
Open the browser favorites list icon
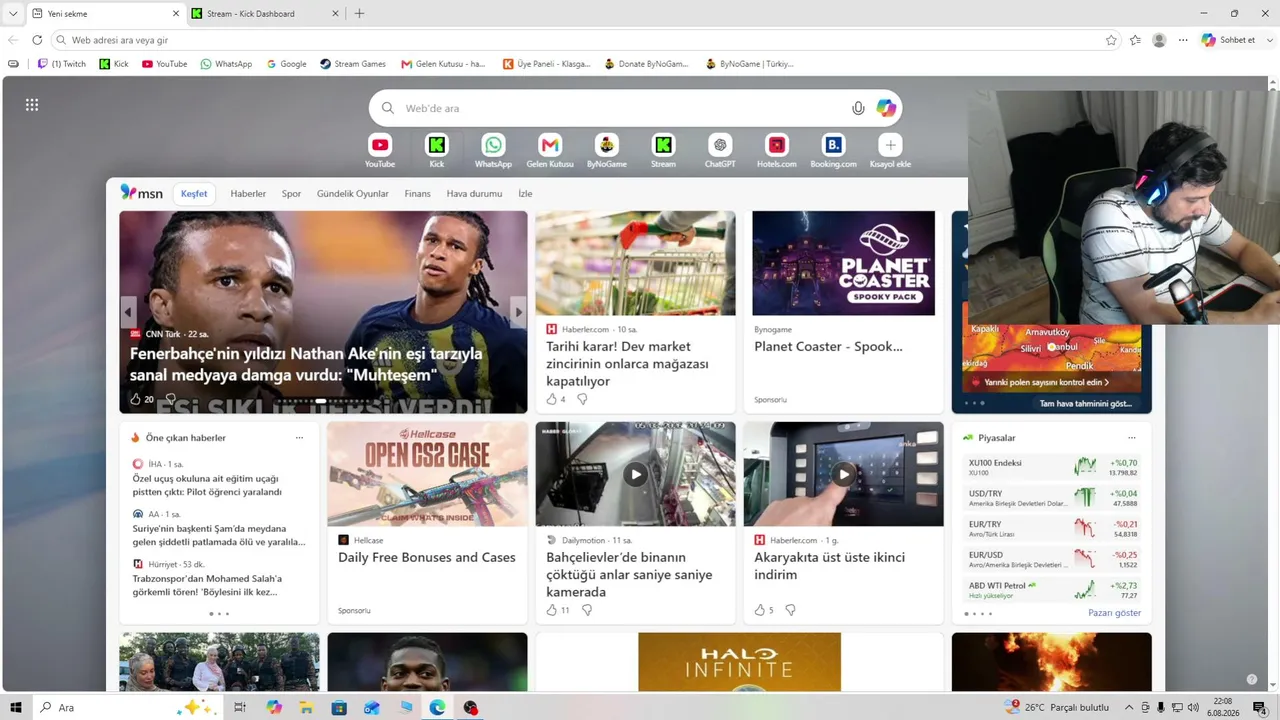tap(1135, 40)
